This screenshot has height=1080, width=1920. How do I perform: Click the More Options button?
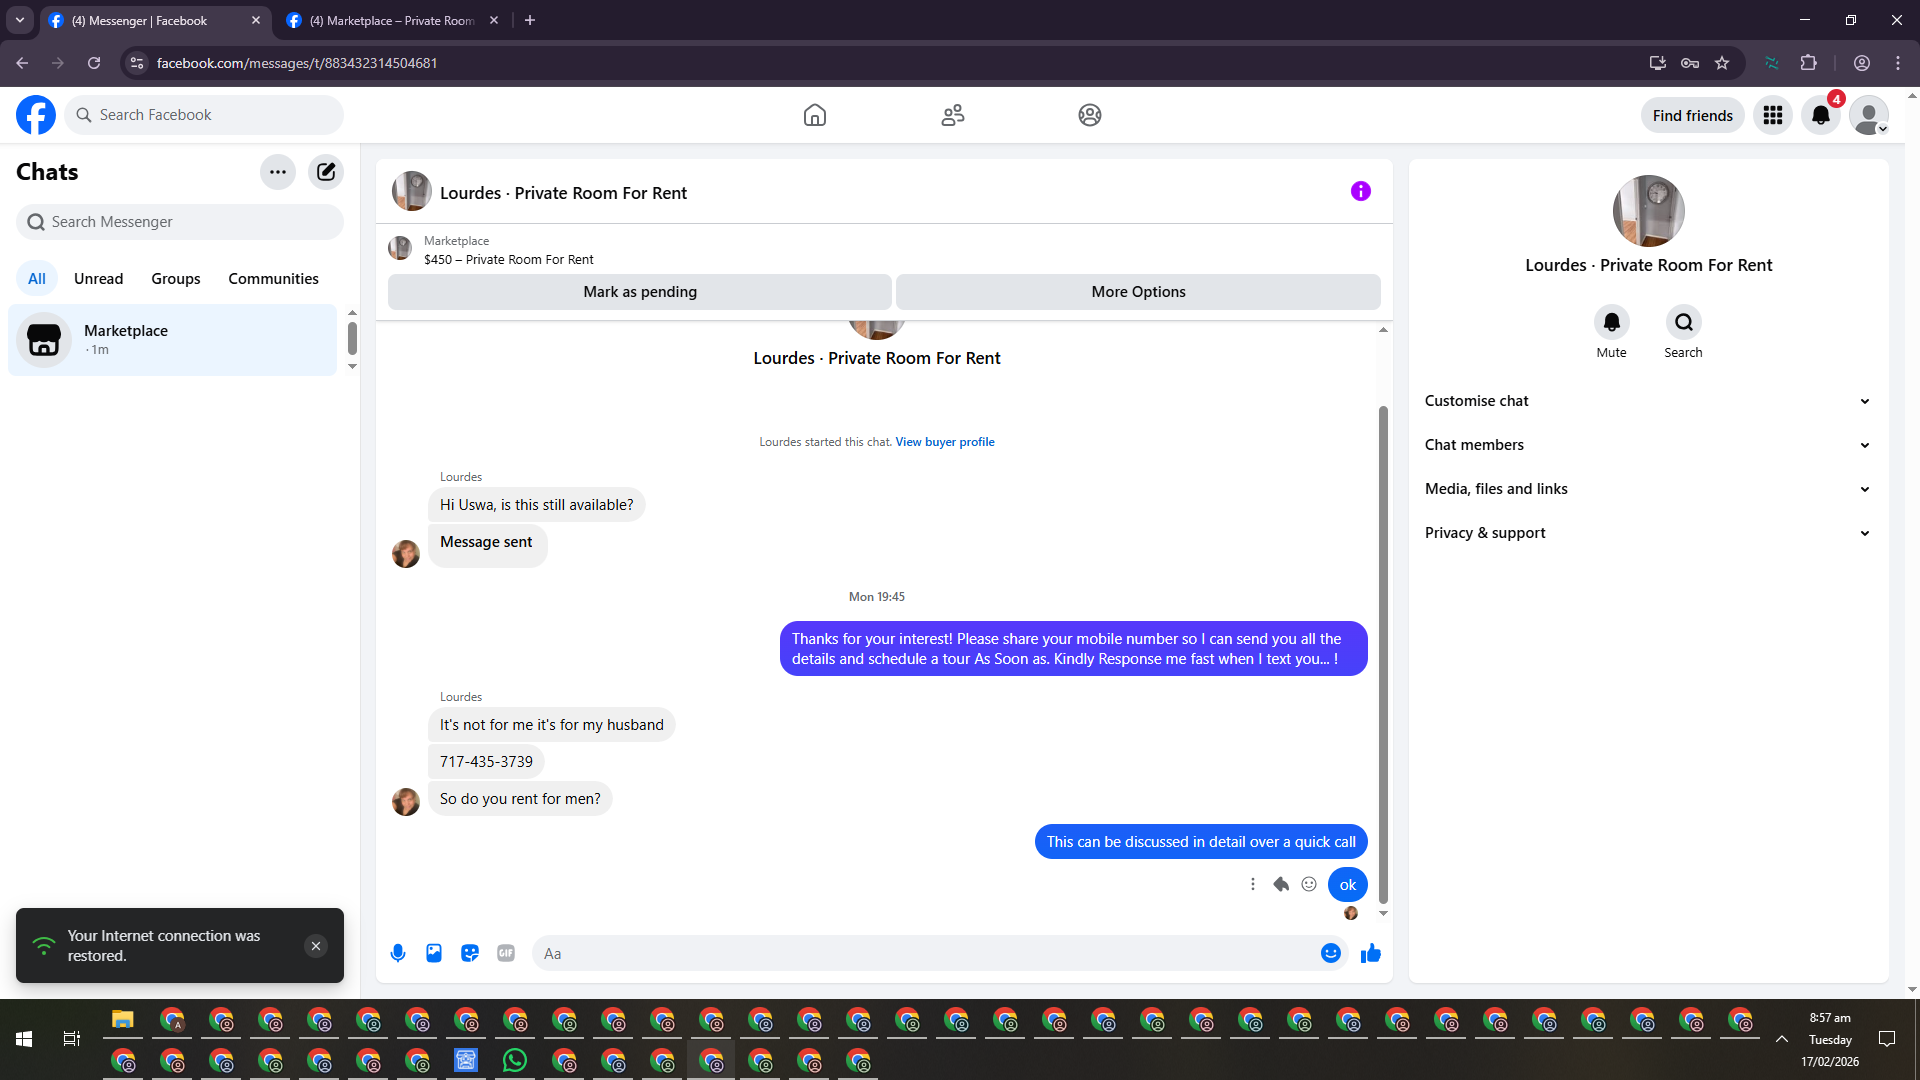click(1139, 292)
